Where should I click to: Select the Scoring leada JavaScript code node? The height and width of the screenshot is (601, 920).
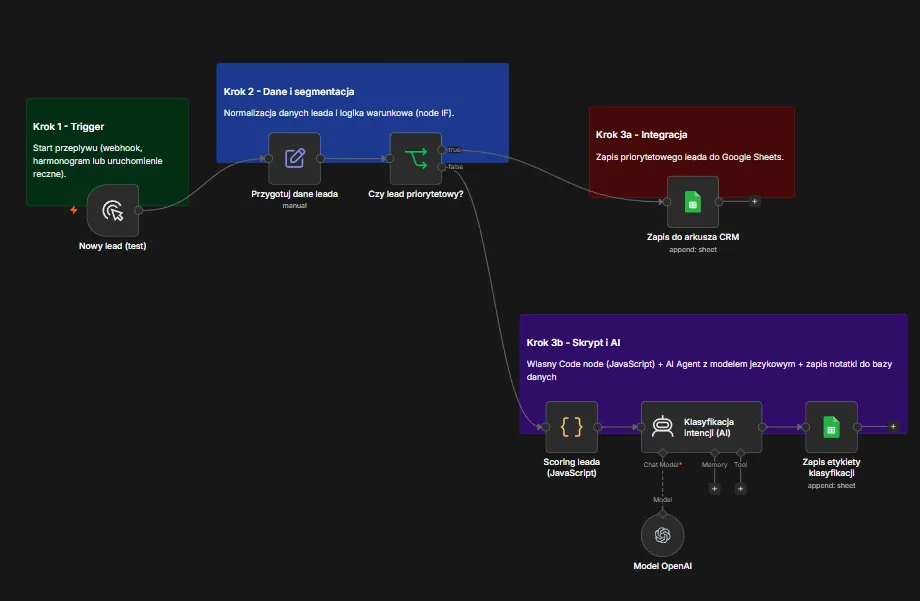point(571,427)
